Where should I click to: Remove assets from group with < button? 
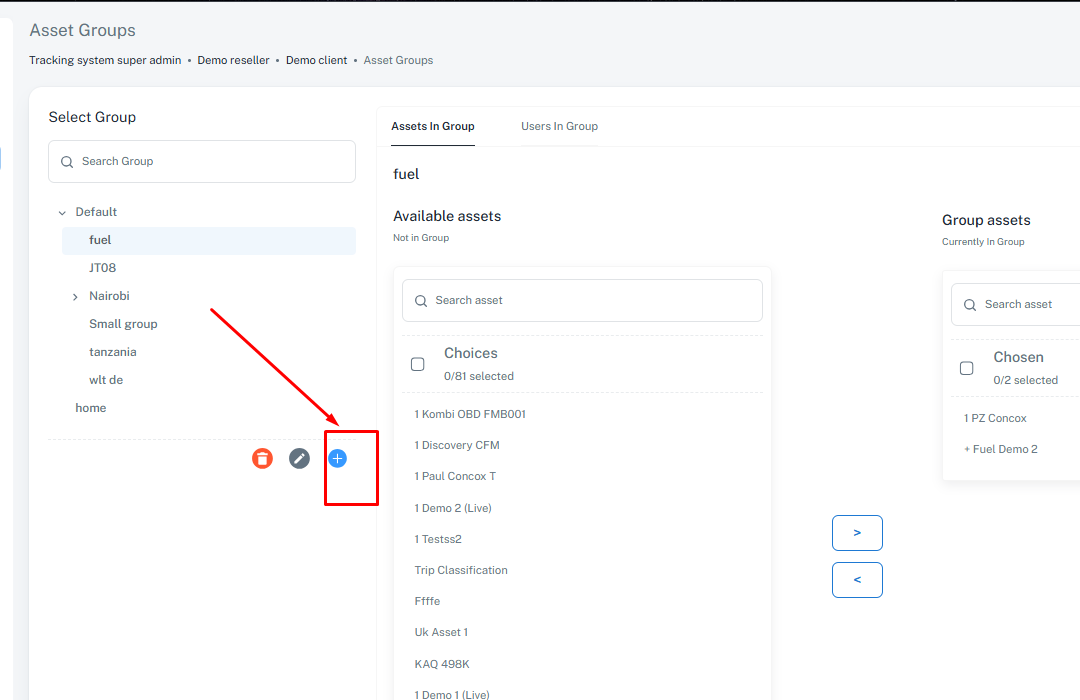(x=857, y=580)
